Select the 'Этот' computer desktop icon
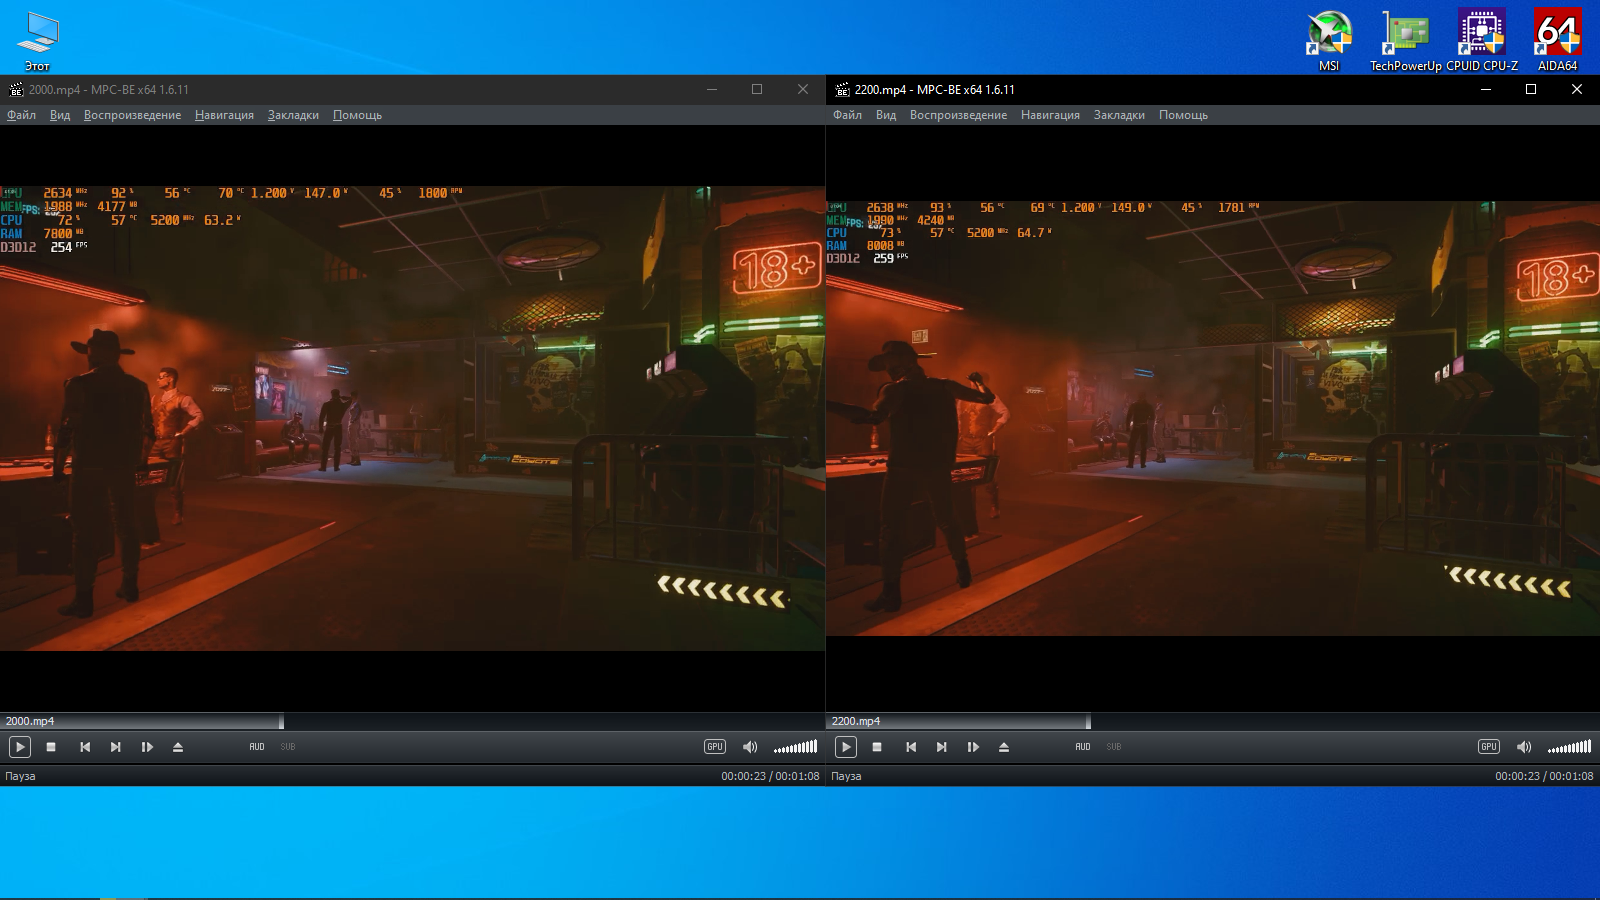Image resolution: width=1600 pixels, height=900 pixels. pyautogui.click(x=38, y=40)
